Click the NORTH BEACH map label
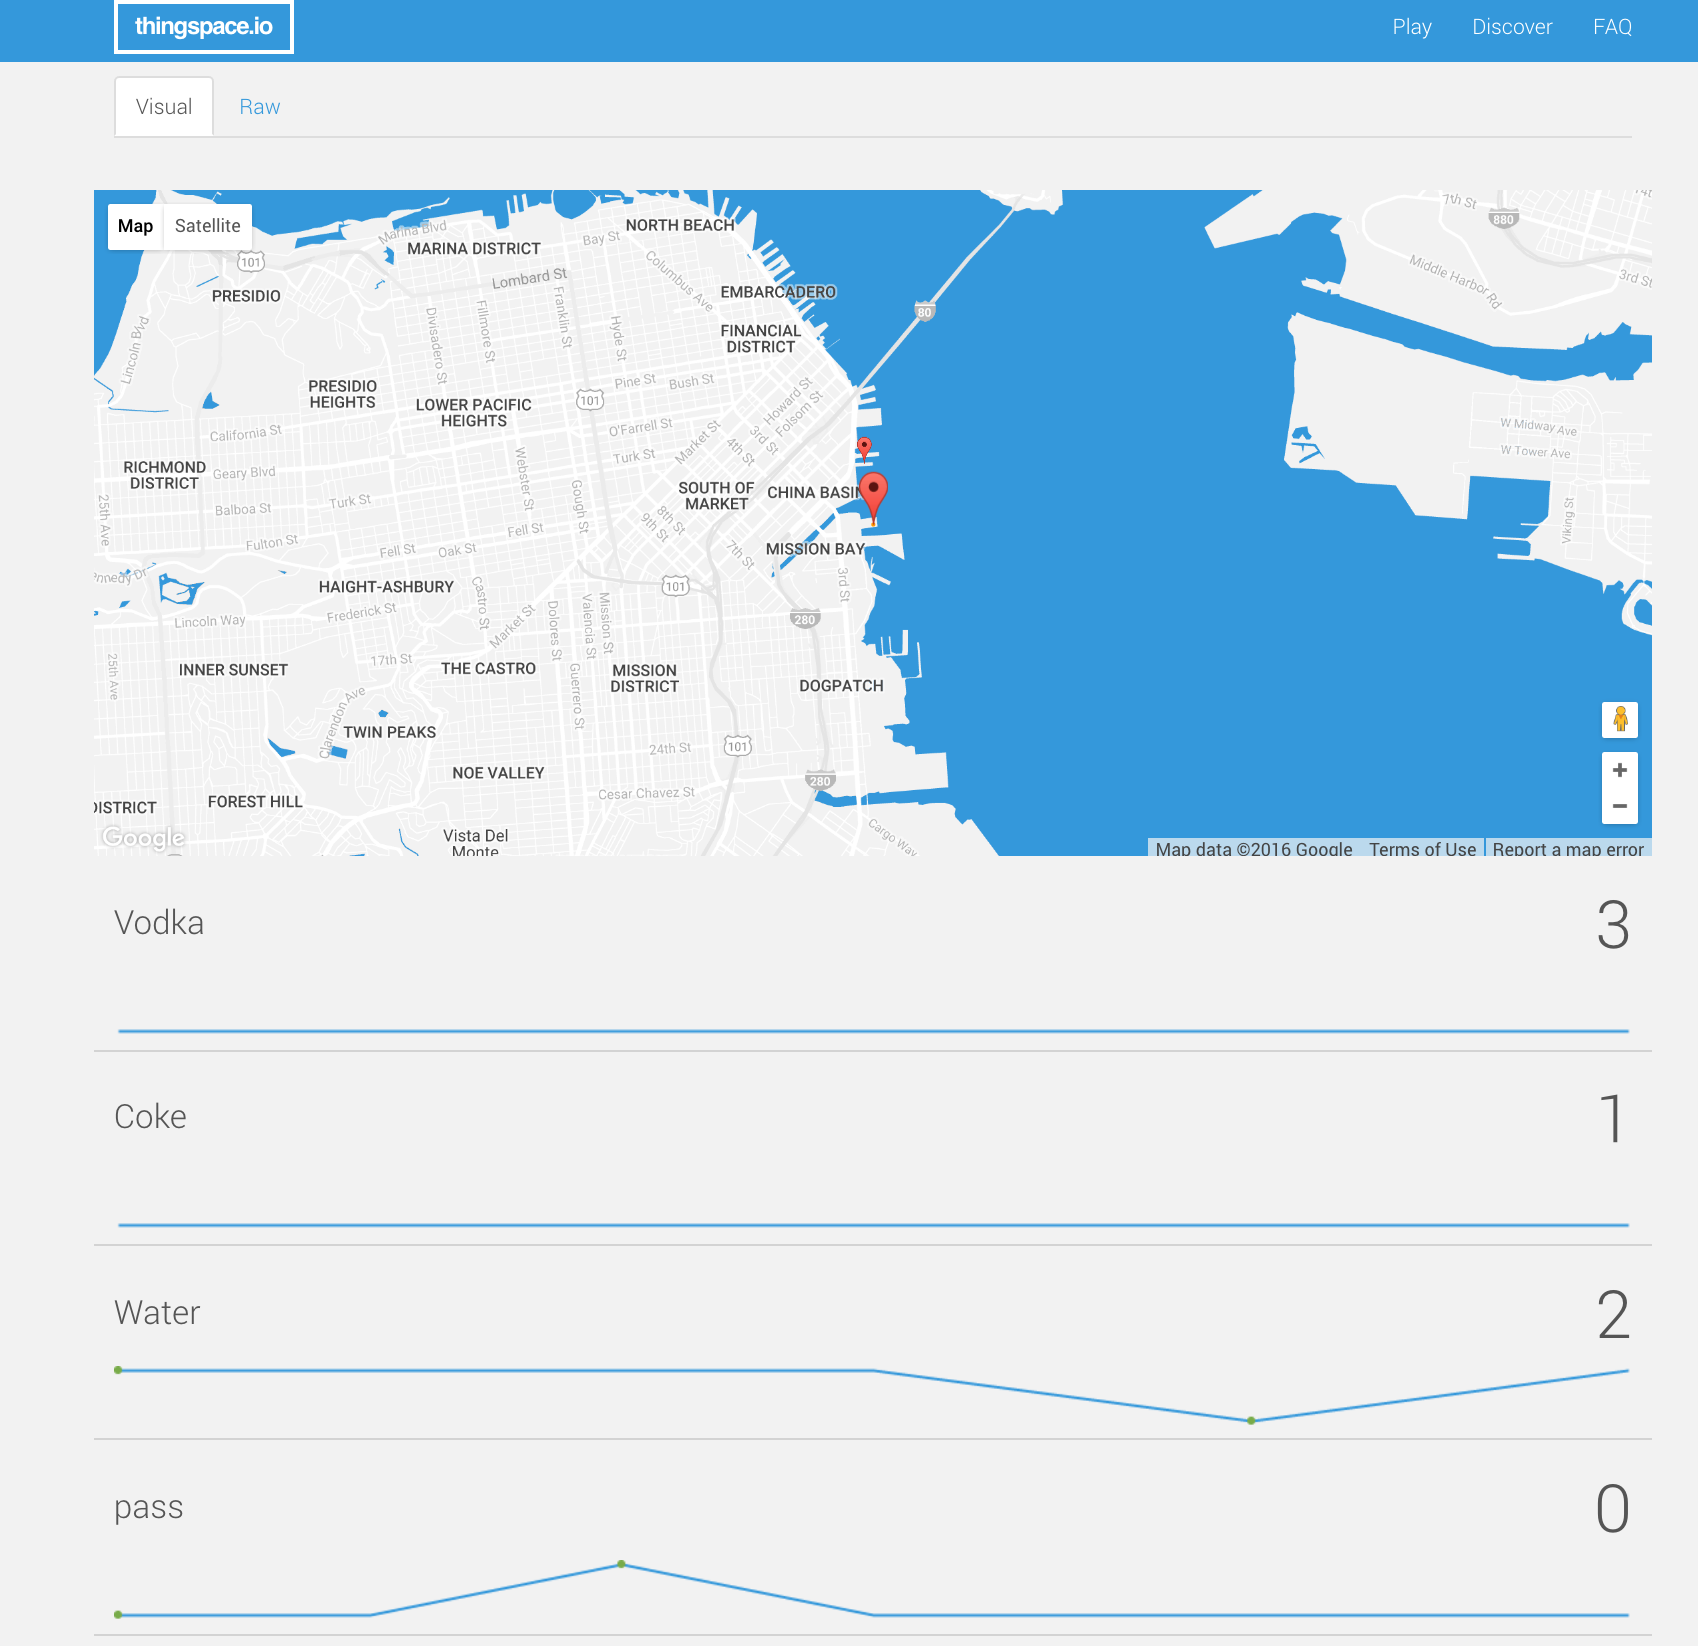This screenshot has width=1698, height=1646. (680, 226)
